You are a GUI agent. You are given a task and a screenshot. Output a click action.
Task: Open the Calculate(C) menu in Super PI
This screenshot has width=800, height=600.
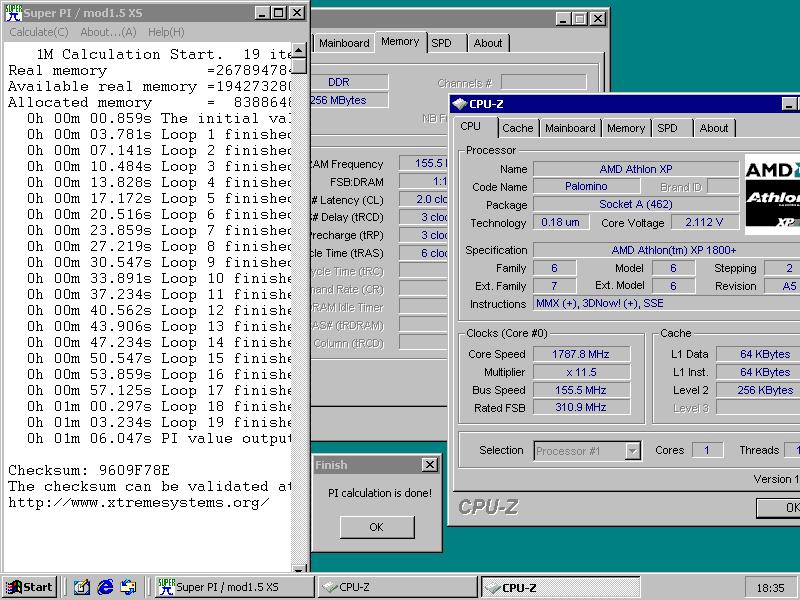pyautogui.click(x=39, y=32)
